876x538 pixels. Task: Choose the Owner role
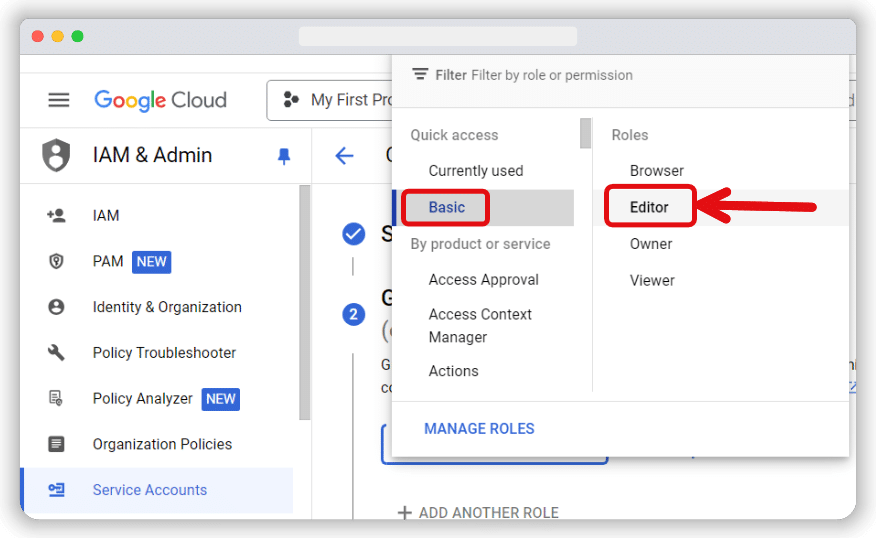pyautogui.click(x=651, y=244)
